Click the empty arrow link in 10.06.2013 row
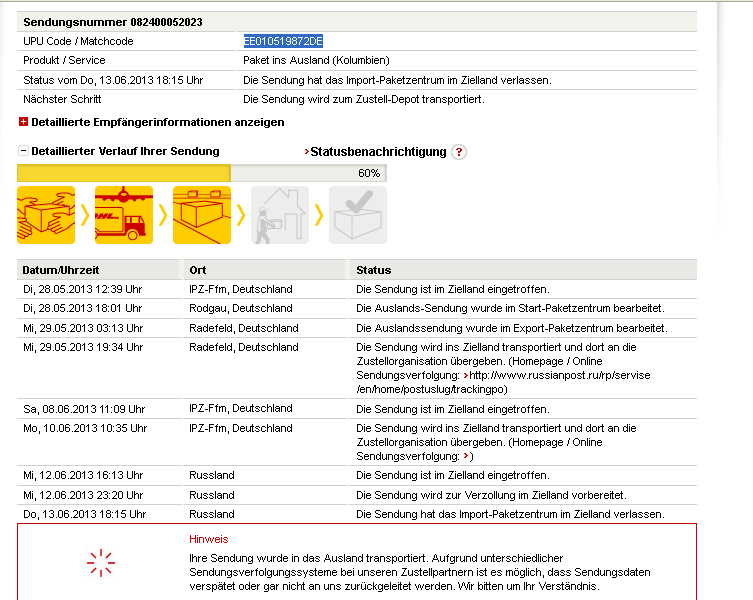Image resolution: width=753 pixels, height=600 pixels. click(x=467, y=456)
